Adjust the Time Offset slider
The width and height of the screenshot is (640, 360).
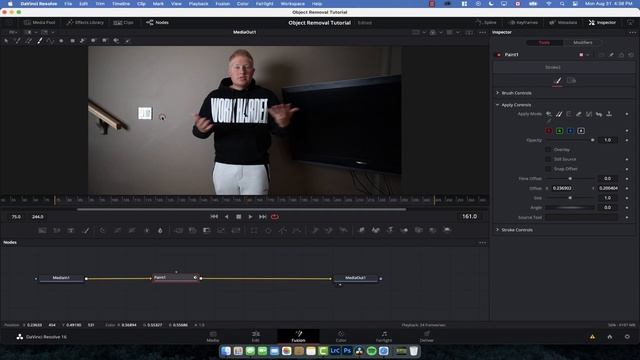click(x=570, y=178)
